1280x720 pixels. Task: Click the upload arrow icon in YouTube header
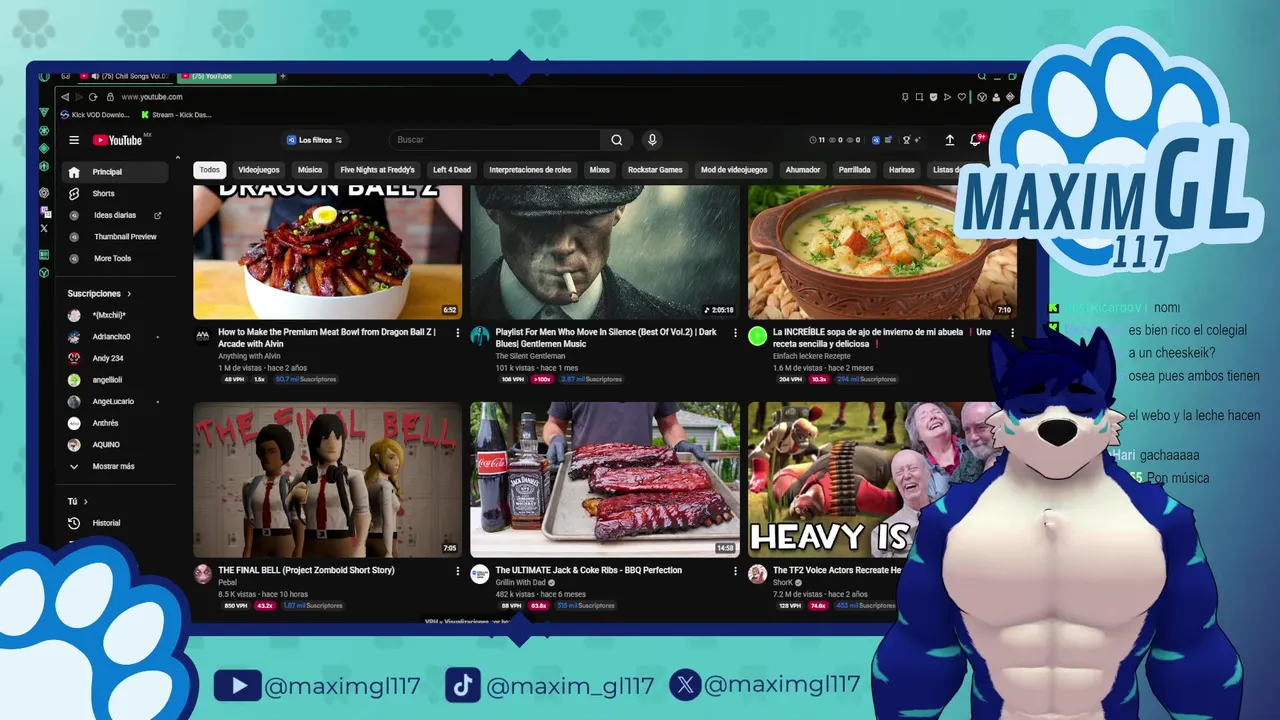pos(949,140)
